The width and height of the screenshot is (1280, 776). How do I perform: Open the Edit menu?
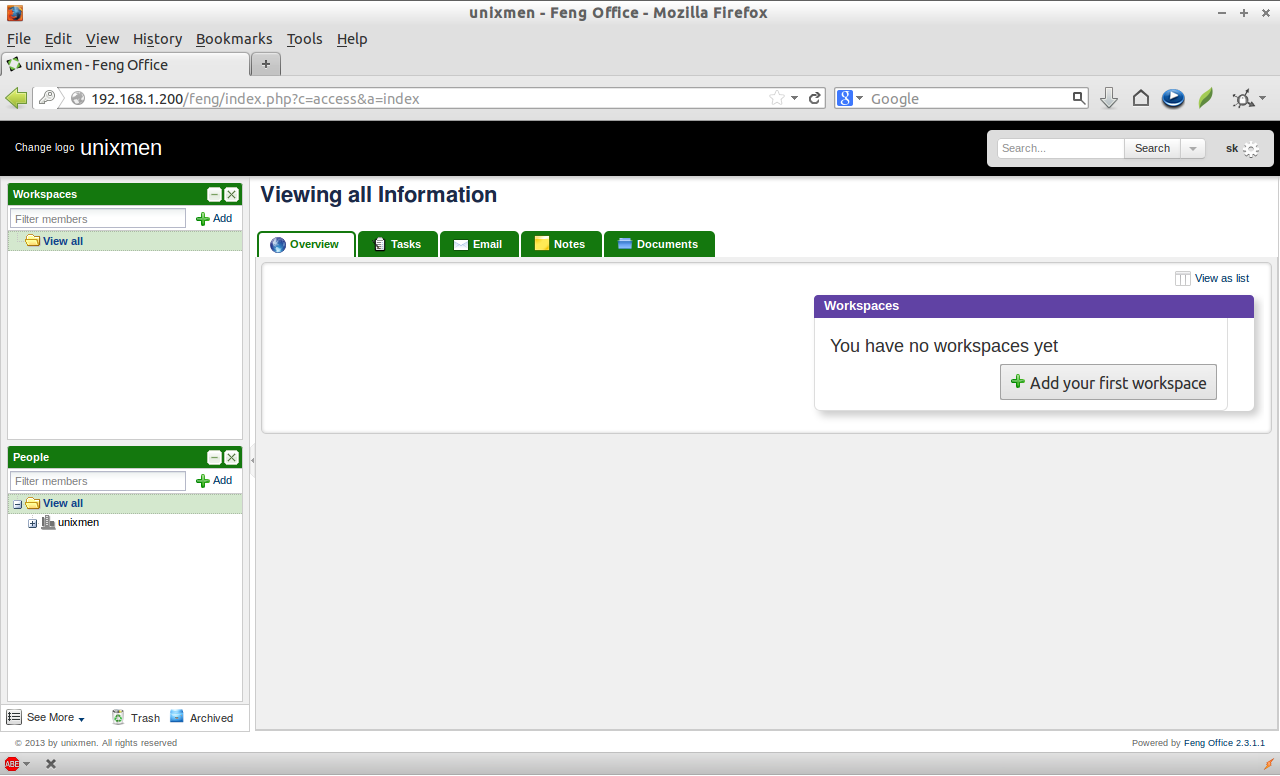pos(58,39)
